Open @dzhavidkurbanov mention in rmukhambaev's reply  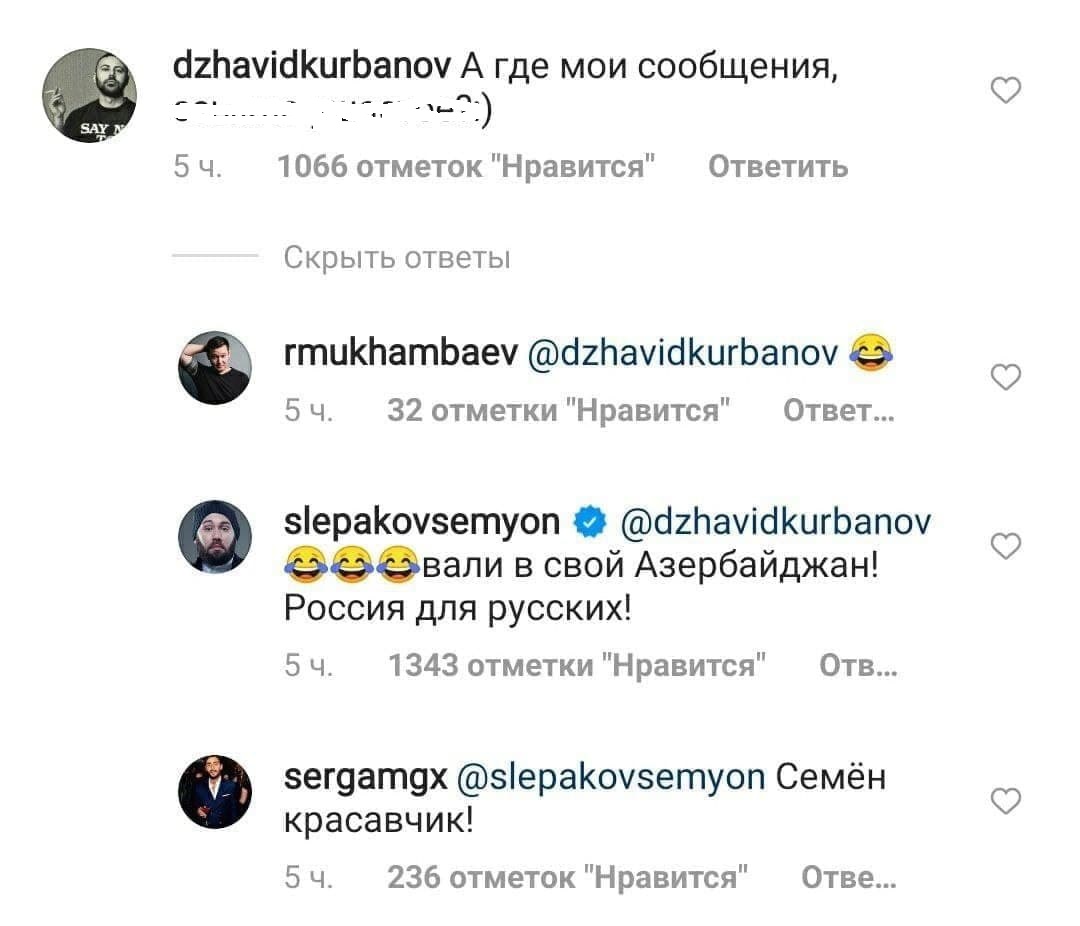(683, 353)
